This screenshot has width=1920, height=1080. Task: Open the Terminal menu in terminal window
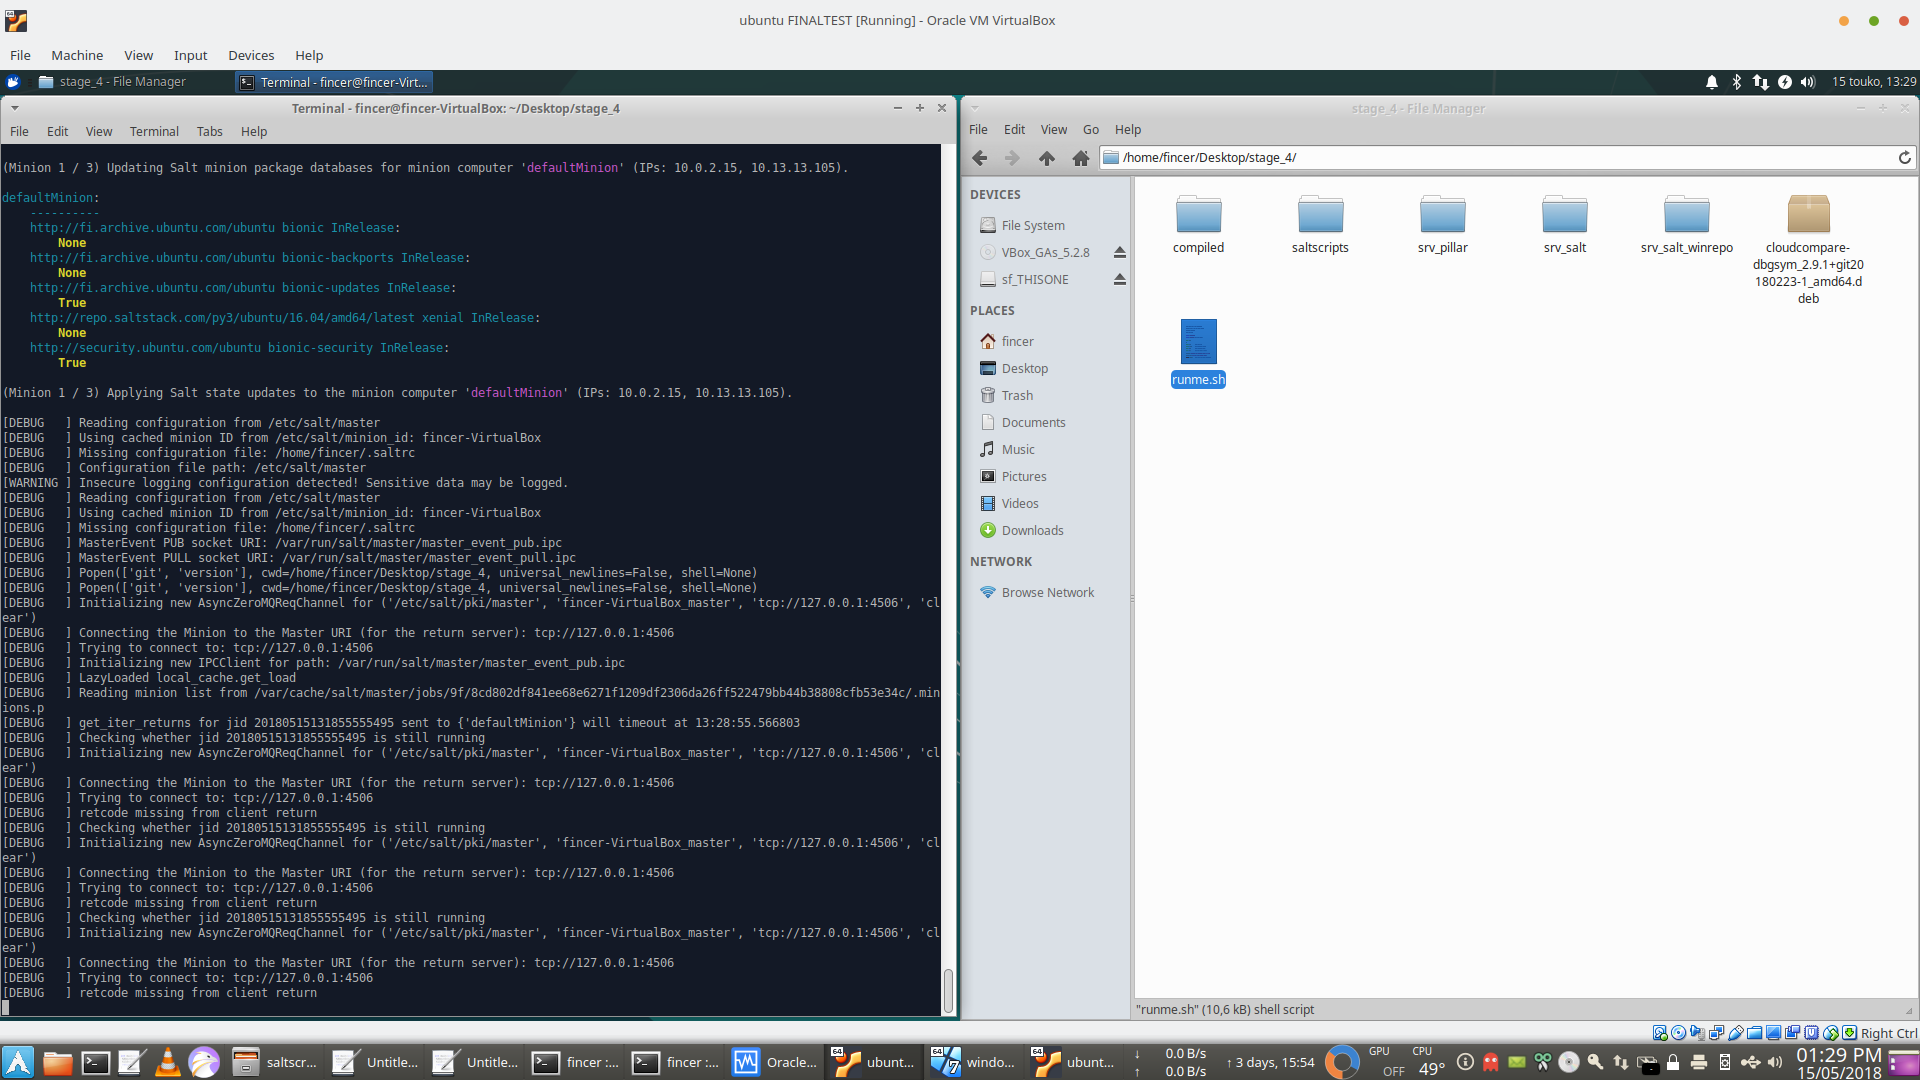point(154,132)
